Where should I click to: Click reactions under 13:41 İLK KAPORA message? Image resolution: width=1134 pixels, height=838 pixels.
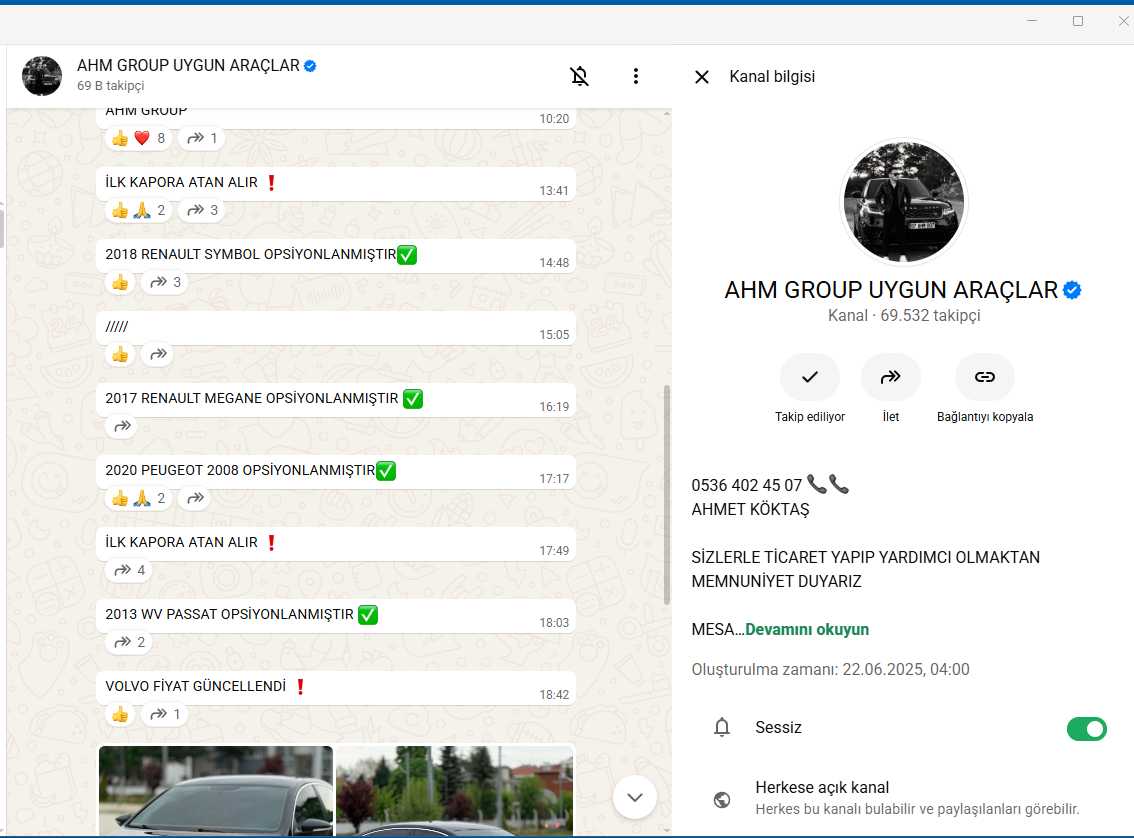pos(139,210)
